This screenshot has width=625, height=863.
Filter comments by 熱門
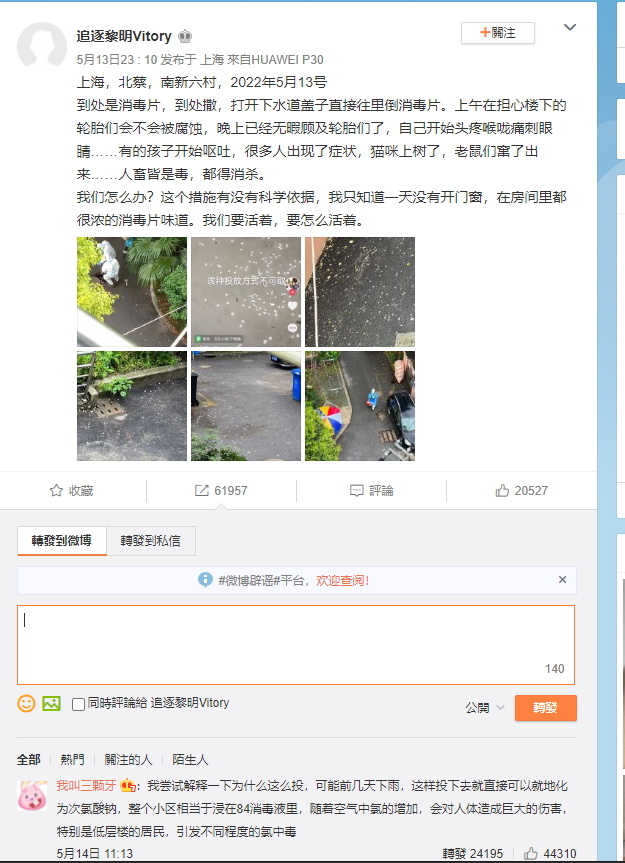[73, 760]
